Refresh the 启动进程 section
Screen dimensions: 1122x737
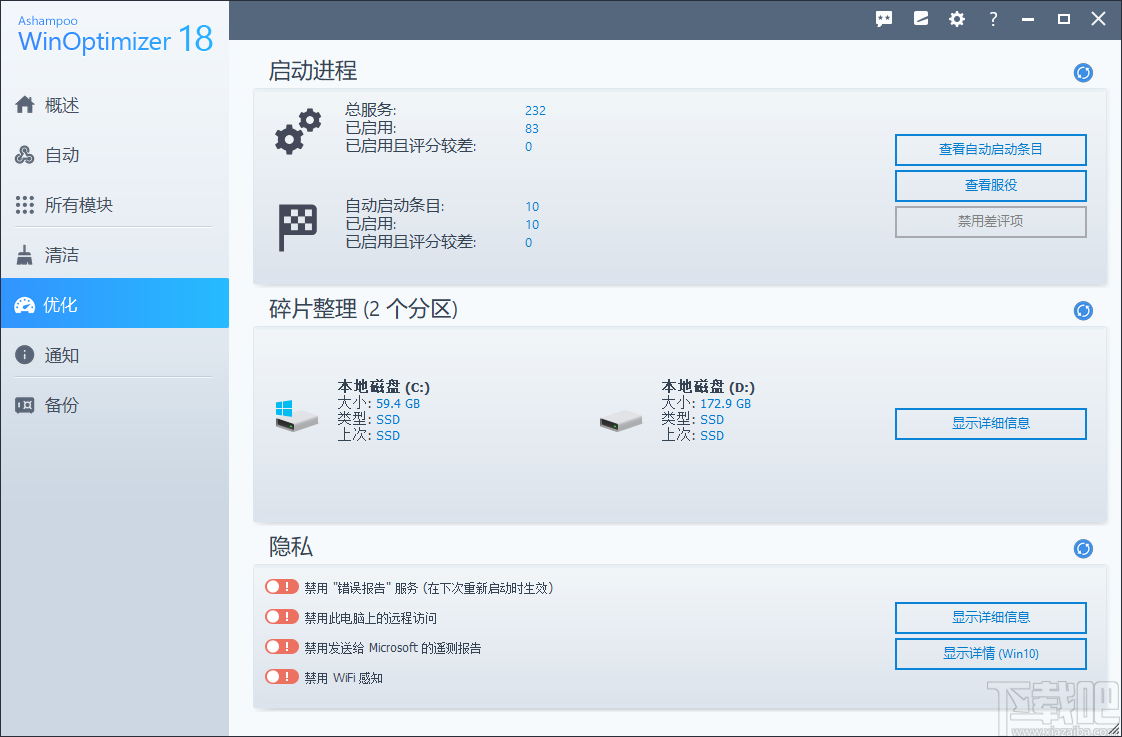1083,72
